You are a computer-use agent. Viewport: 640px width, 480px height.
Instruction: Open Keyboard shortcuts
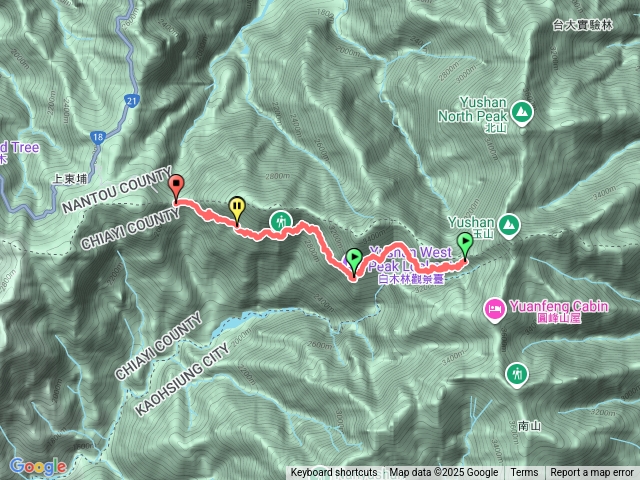click(334, 473)
